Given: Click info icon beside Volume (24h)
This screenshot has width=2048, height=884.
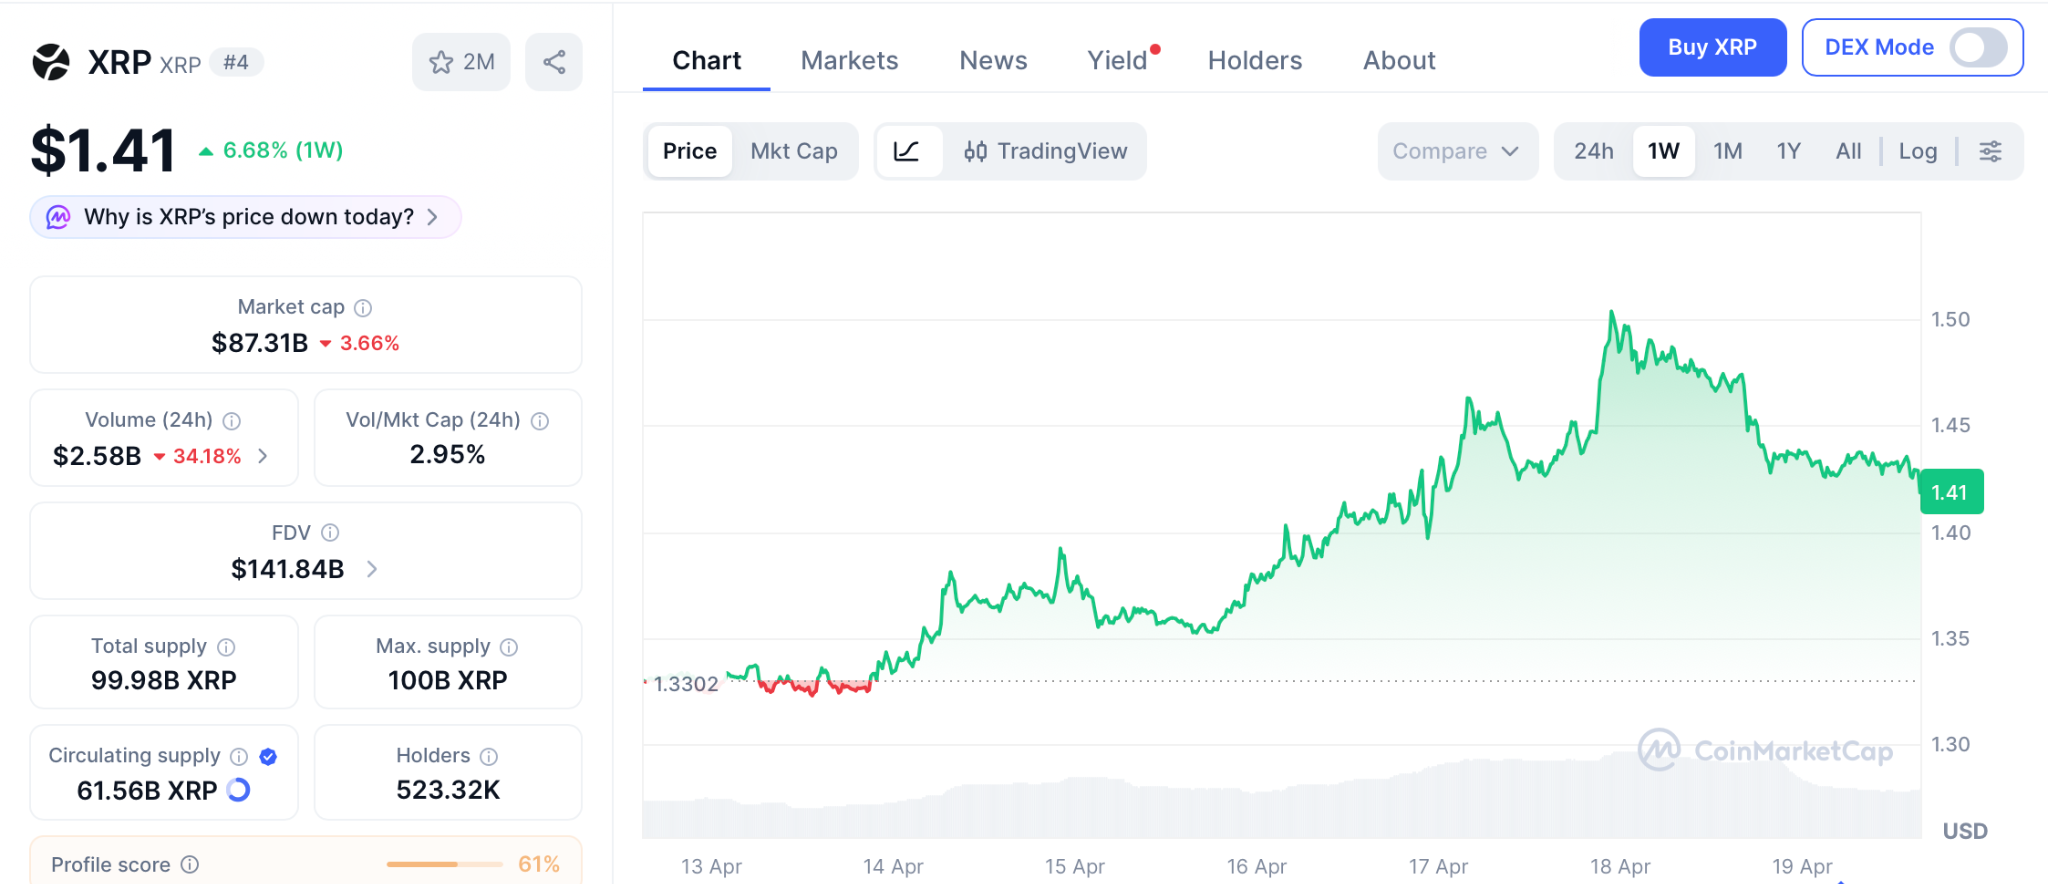Looking at the screenshot, I should [x=232, y=421].
